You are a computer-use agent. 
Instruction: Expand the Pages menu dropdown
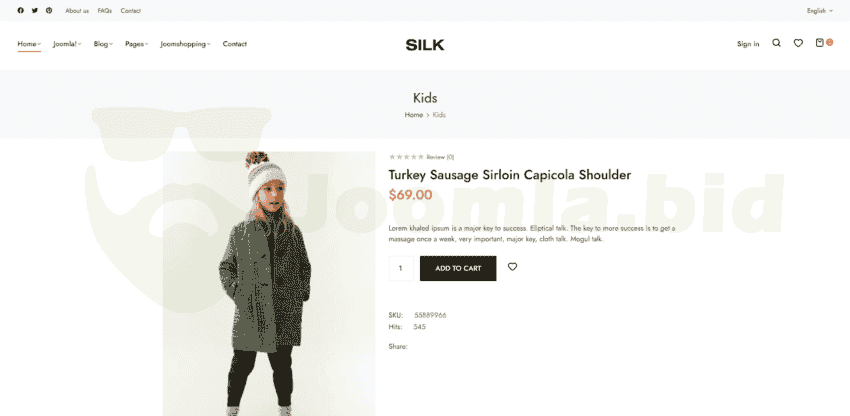pyautogui.click(x=136, y=44)
